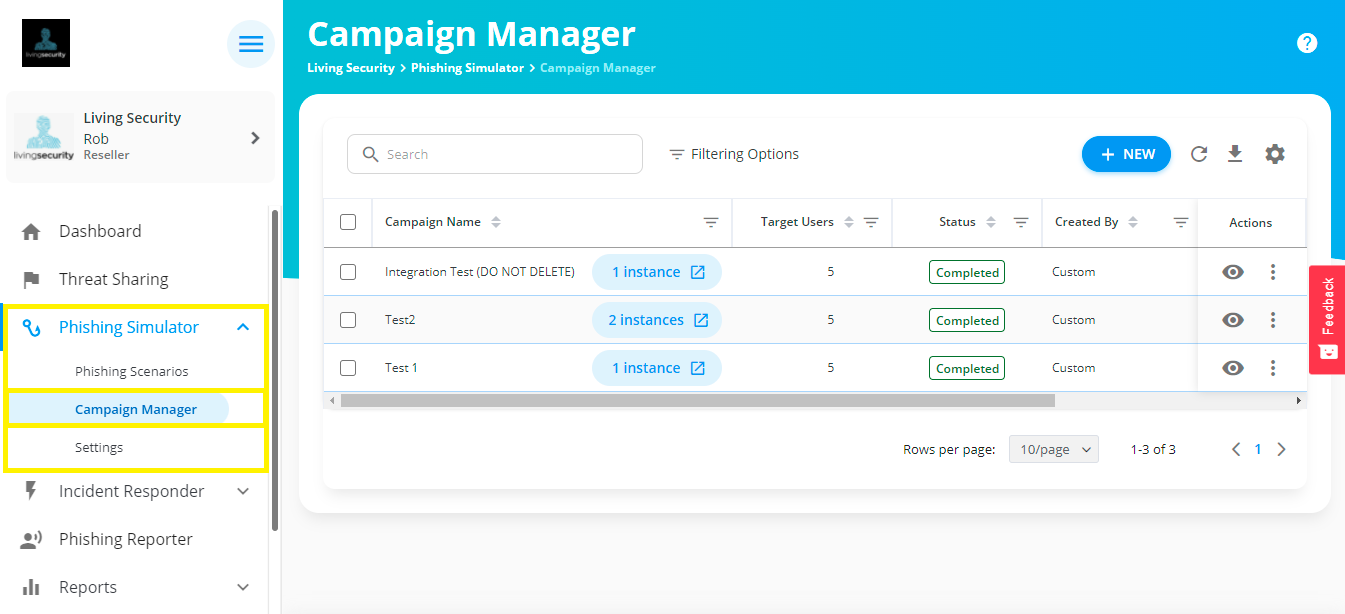1345x614 pixels.
Task: Check the Test2 row checkbox
Action: 348,320
